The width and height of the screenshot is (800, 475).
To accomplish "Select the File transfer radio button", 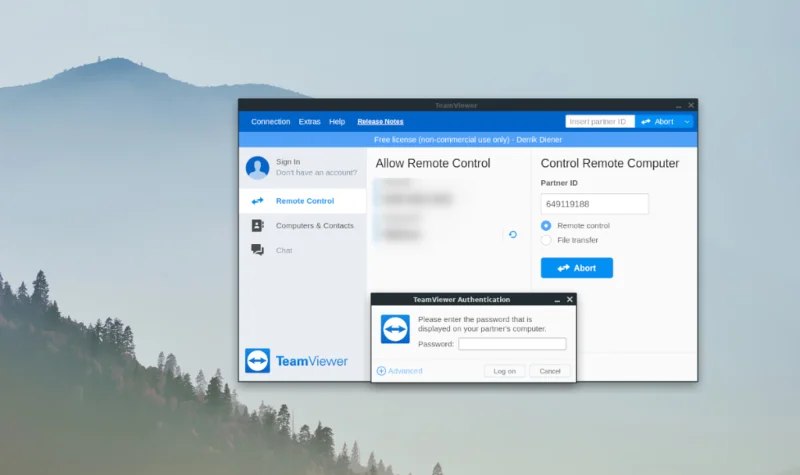I will 546,240.
